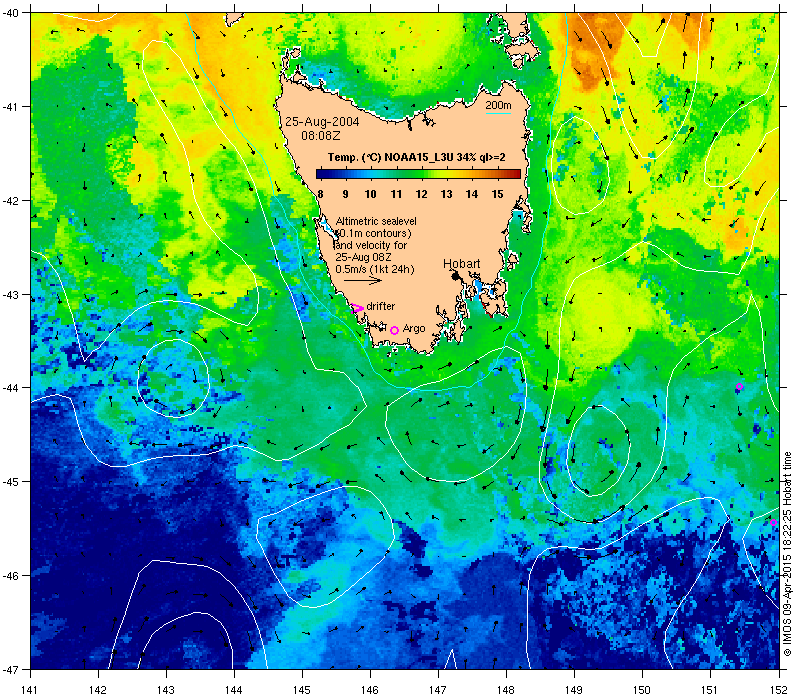Click the magenta Argo circle near latitude -44
Viewport: 800px width, 700px height.
pyautogui.click(x=739, y=387)
